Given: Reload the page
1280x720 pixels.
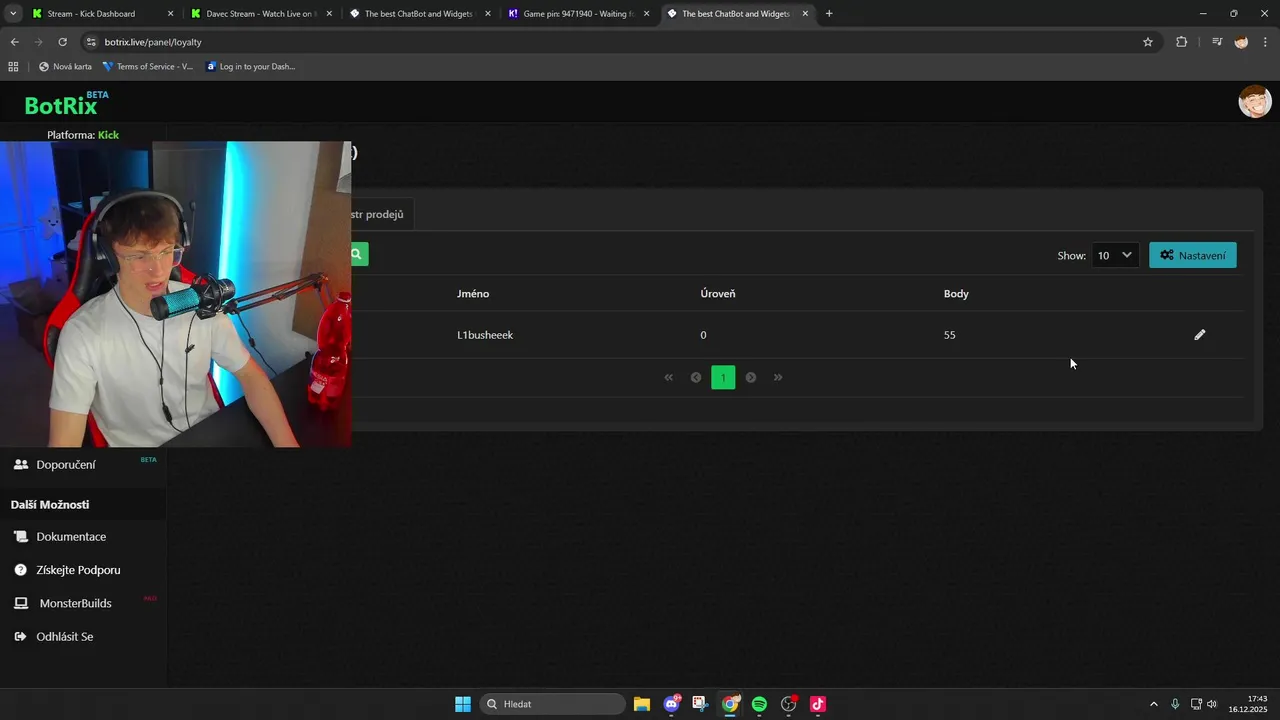Looking at the screenshot, I should [62, 42].
